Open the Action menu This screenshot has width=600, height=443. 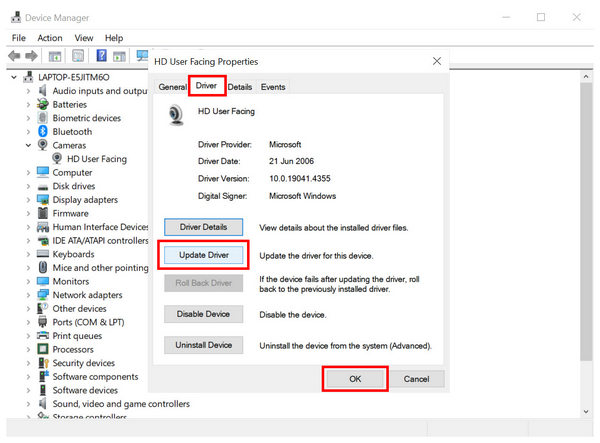50,38
